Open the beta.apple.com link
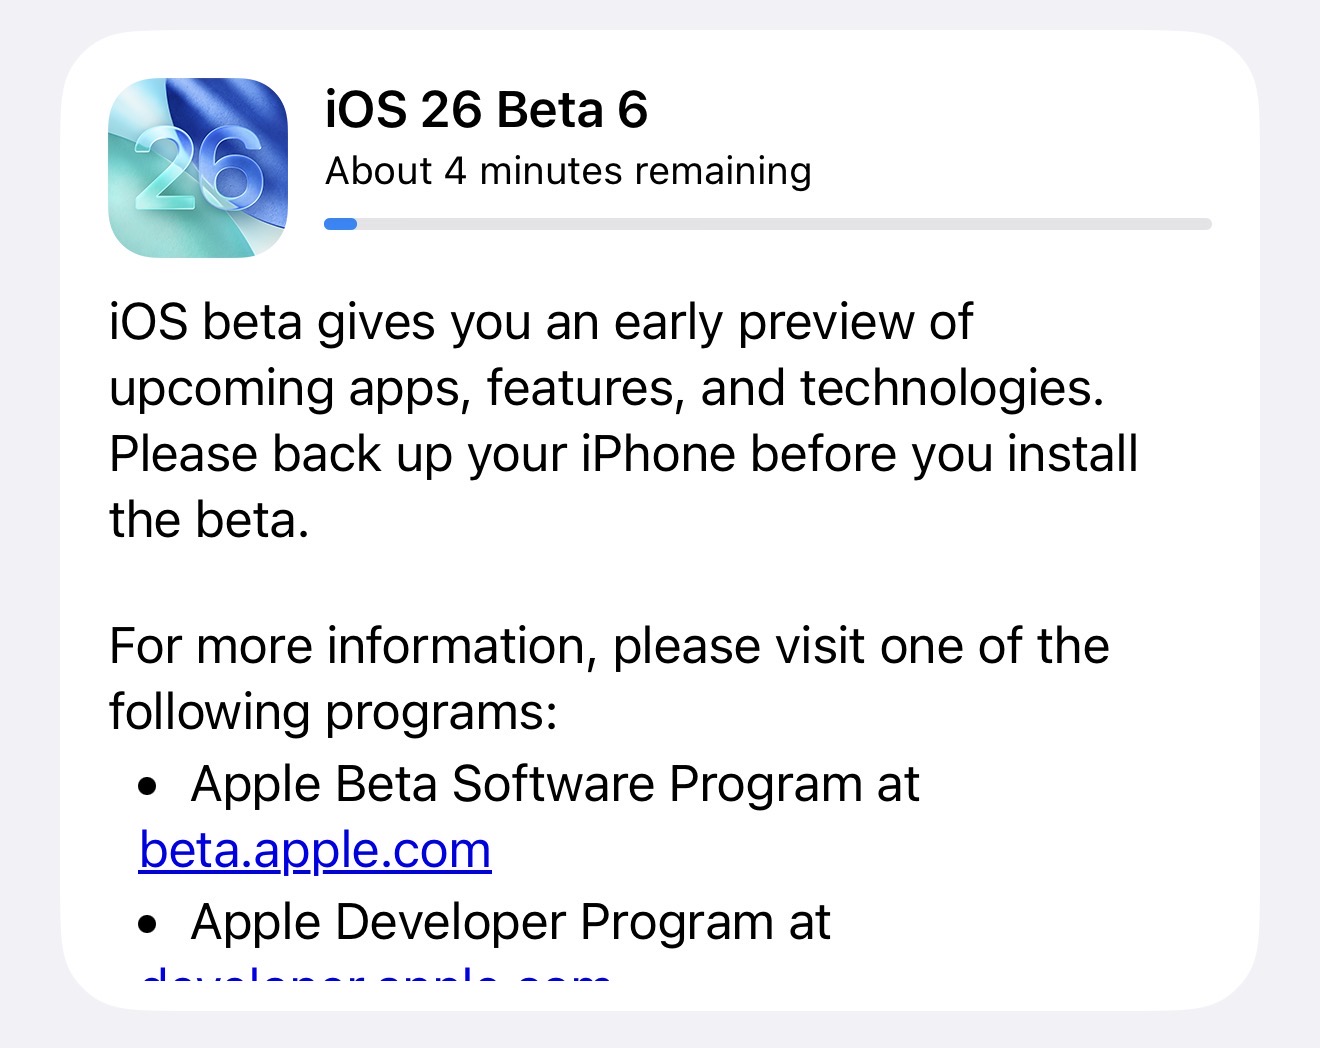1320x1048 pixels. click(x=315, y=851)
